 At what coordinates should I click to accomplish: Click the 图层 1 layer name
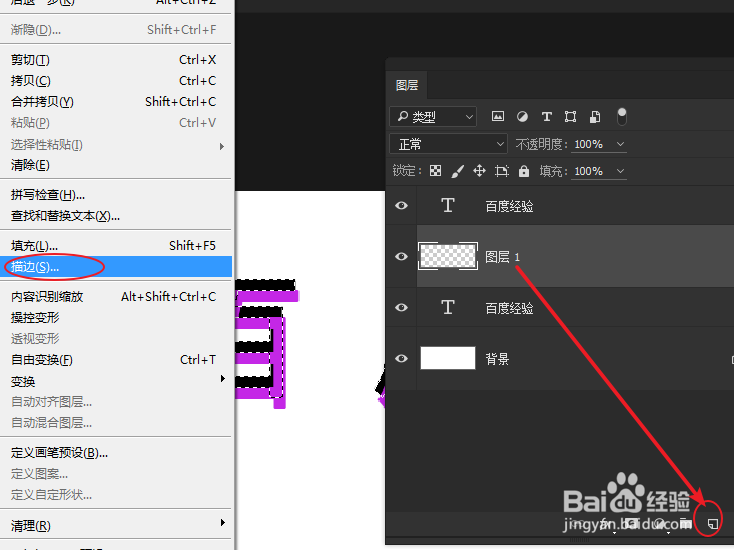[502, 257]
